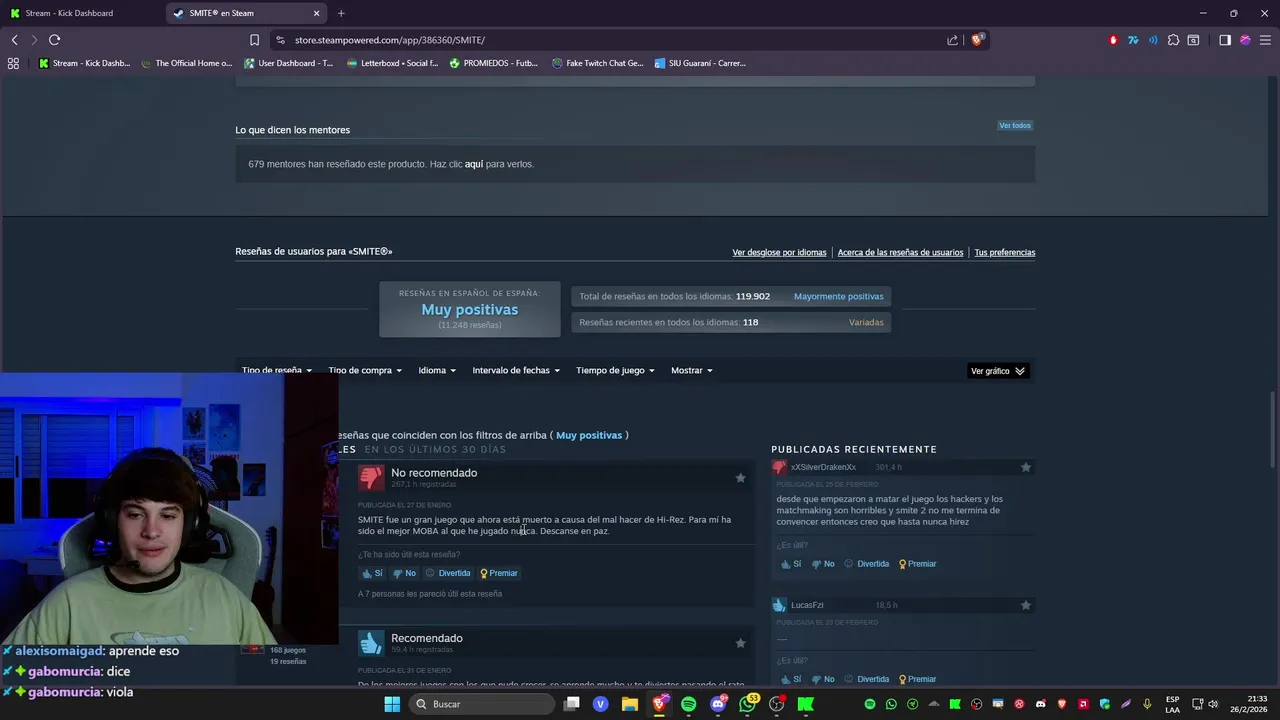This screenshot has height=720, width=1280.
Task: Open the 7TV extension icon
Action: point(1133,40)
